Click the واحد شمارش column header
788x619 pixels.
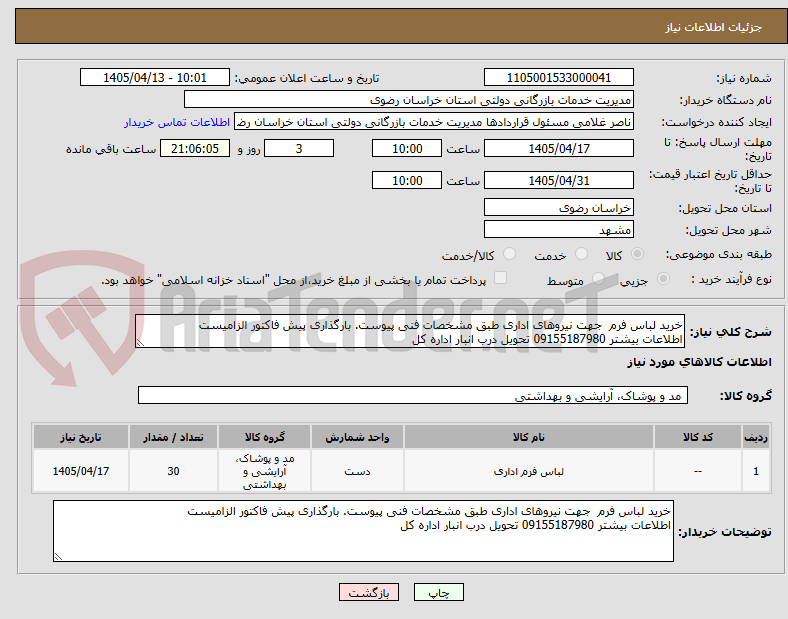coord(357,437)
